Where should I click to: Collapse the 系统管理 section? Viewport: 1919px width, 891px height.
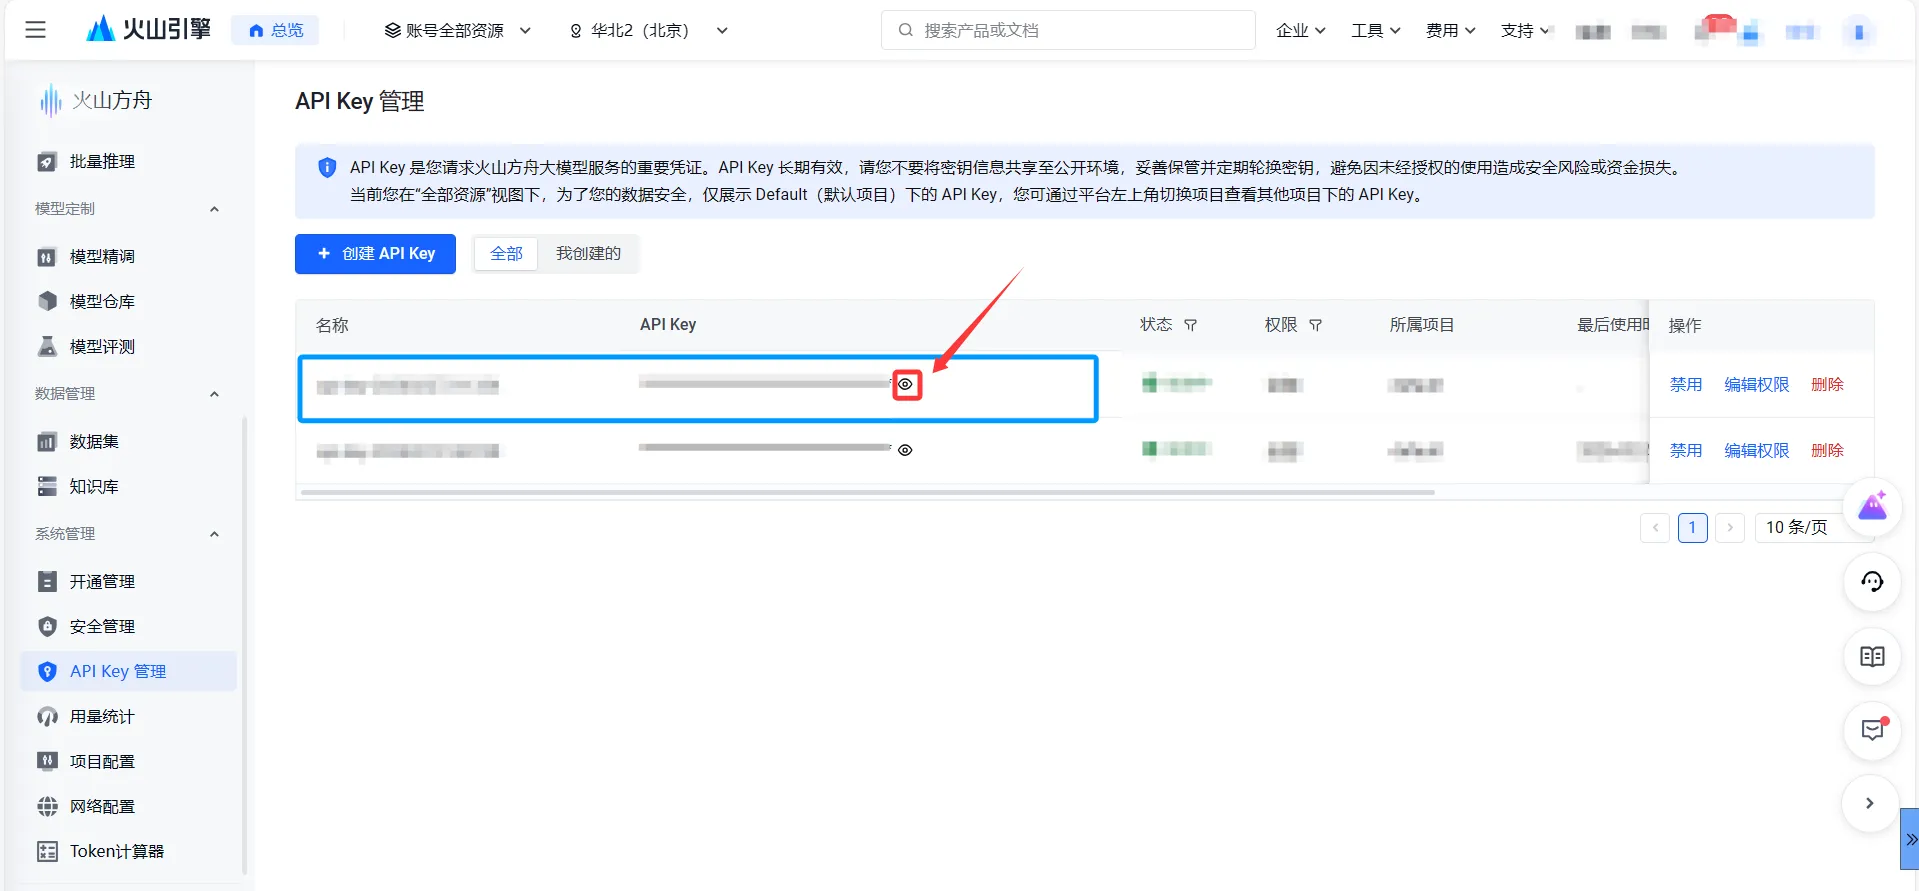[214, 534]
